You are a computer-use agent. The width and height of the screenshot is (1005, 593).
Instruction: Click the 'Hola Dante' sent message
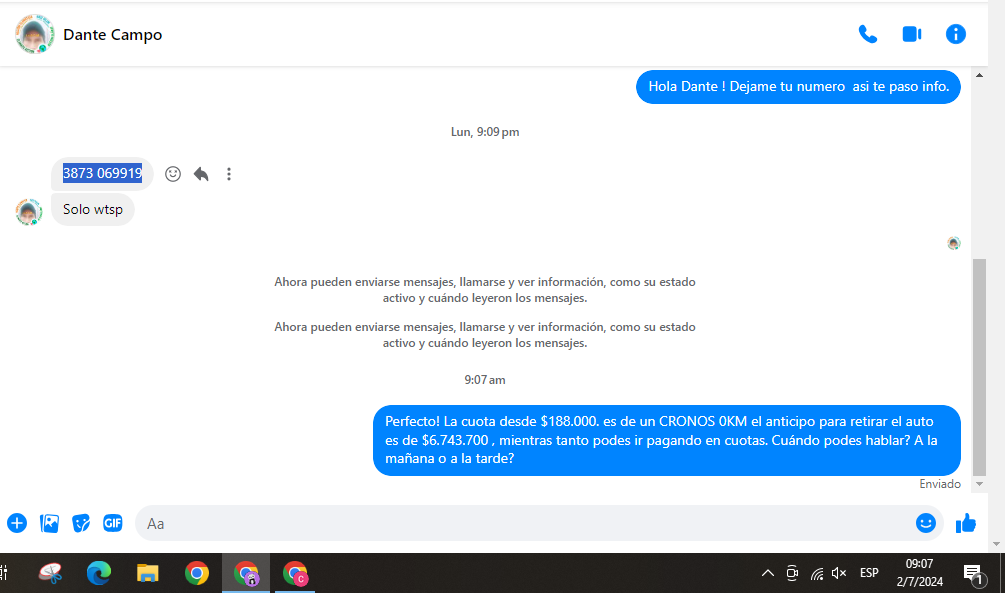point(798,87)
